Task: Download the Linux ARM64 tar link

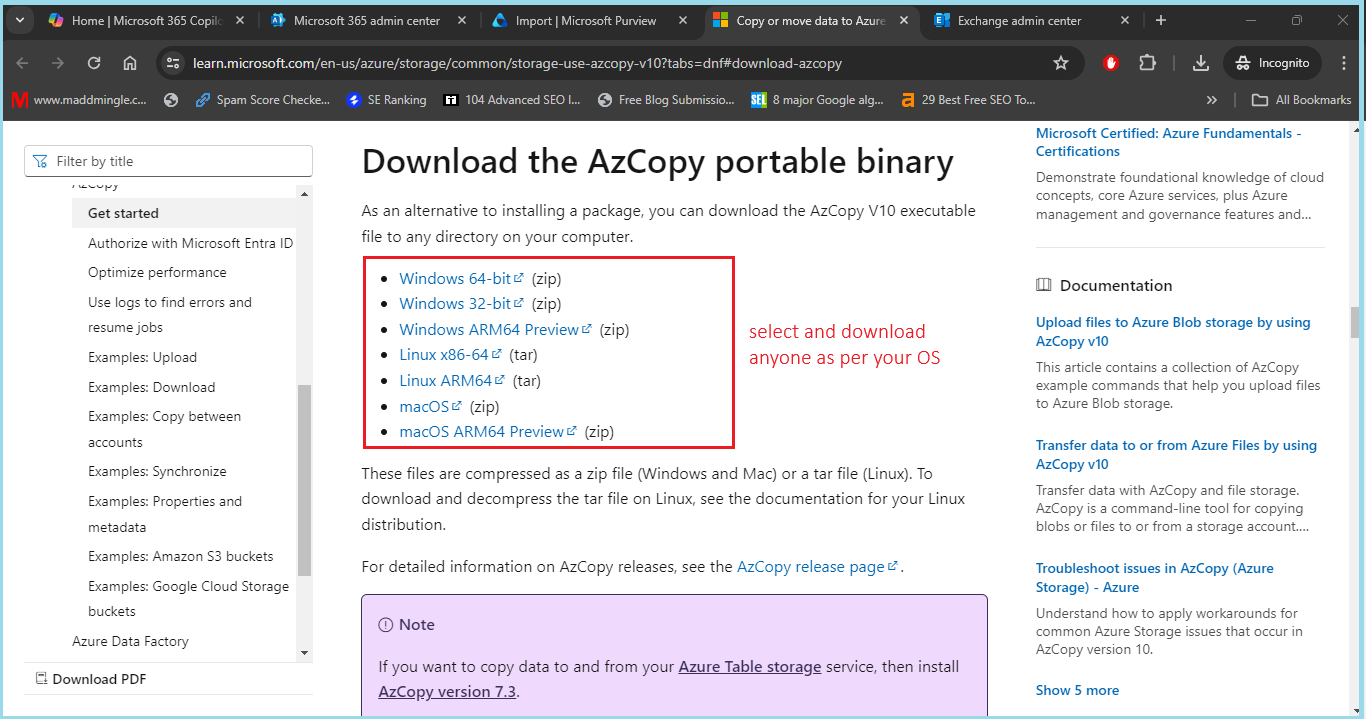Action: point(452,380)
